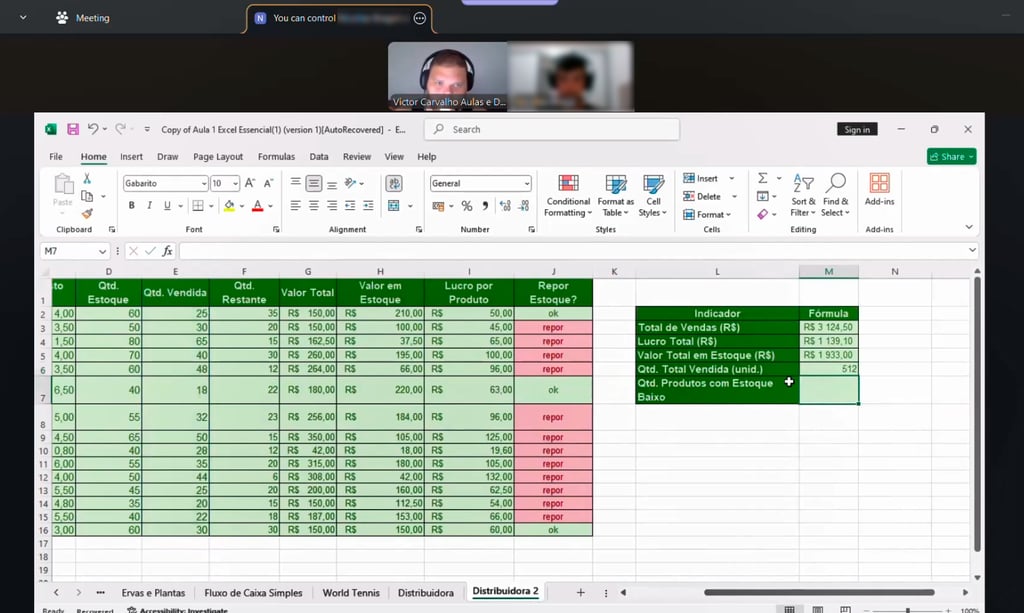Open the File menu

click(56, 157)
